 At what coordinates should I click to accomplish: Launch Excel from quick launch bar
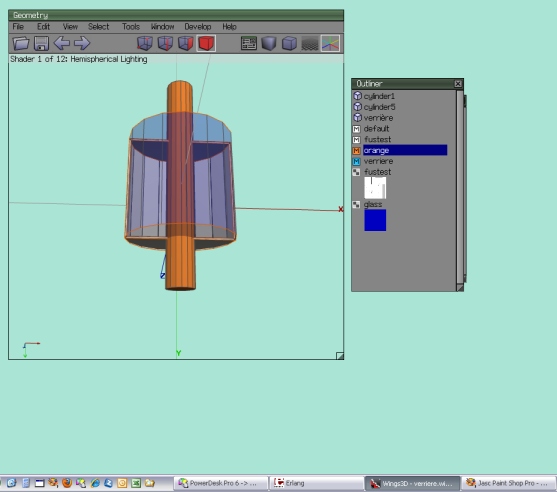point(136,483)
